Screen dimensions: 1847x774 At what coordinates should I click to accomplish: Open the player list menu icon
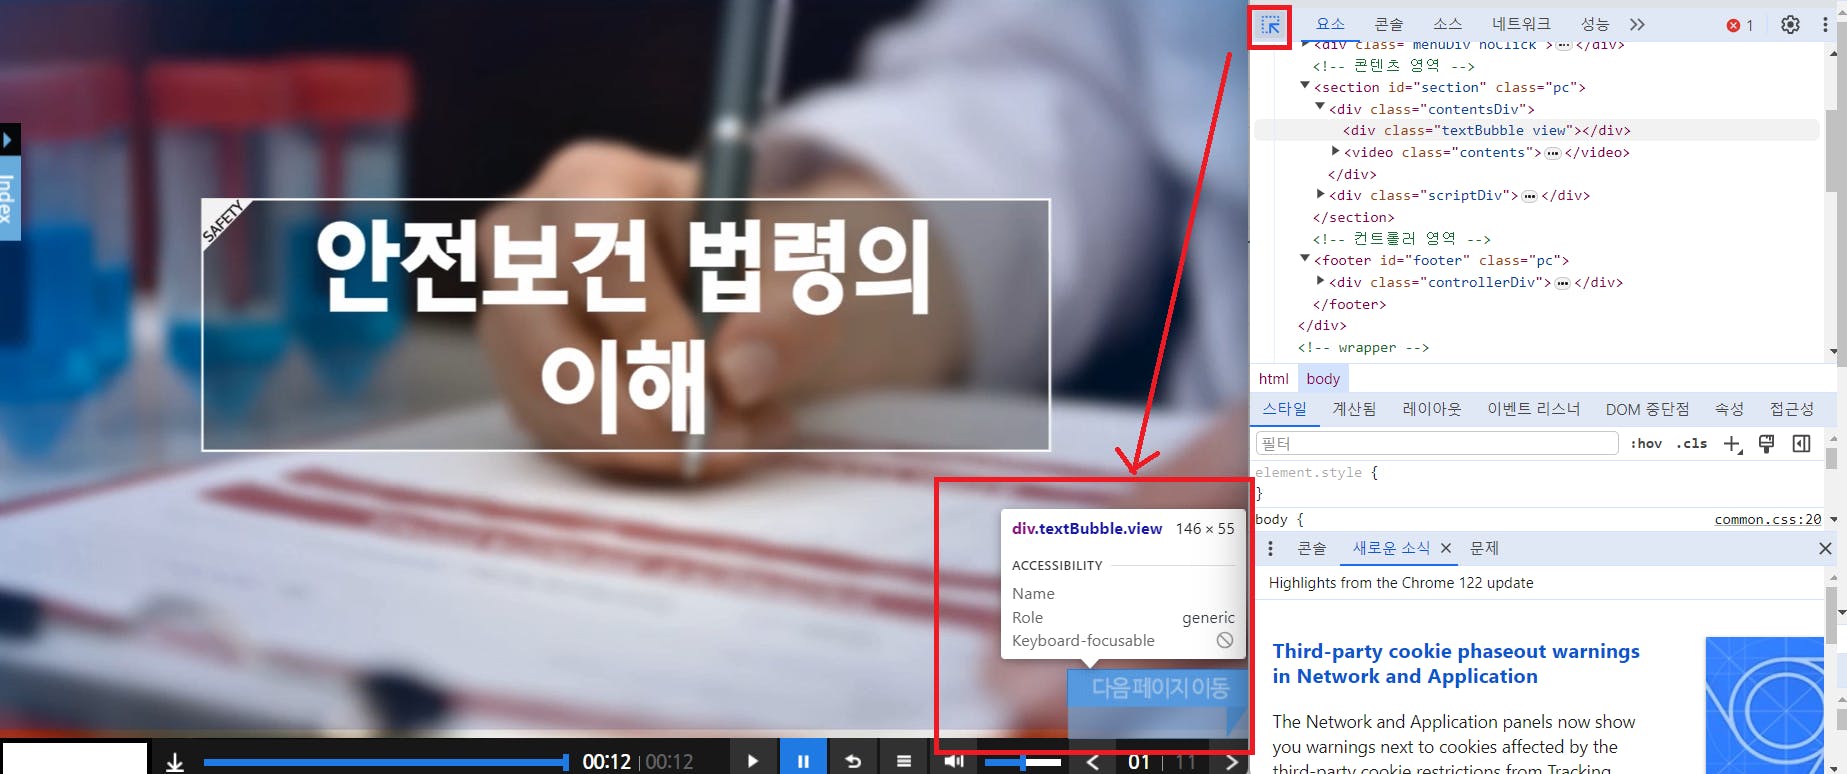pos(904,761)
